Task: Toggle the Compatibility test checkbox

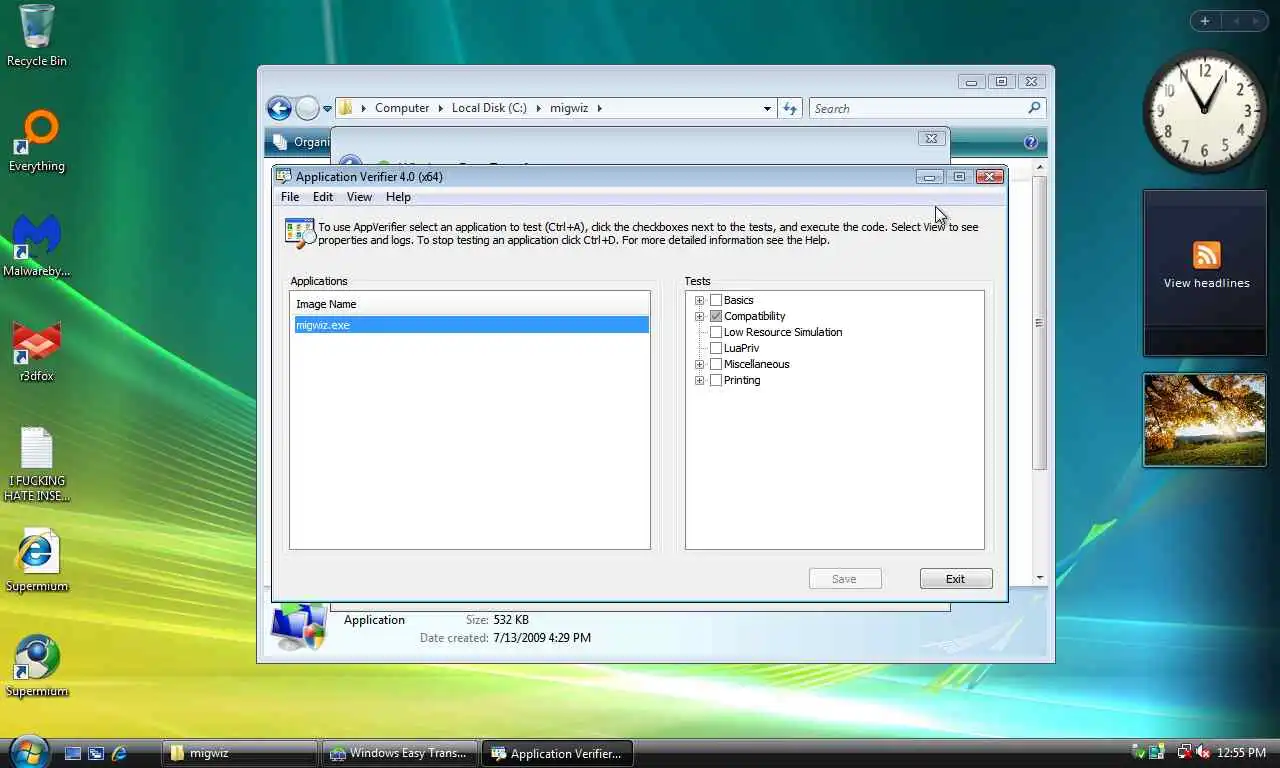Action: click(716, 316)
